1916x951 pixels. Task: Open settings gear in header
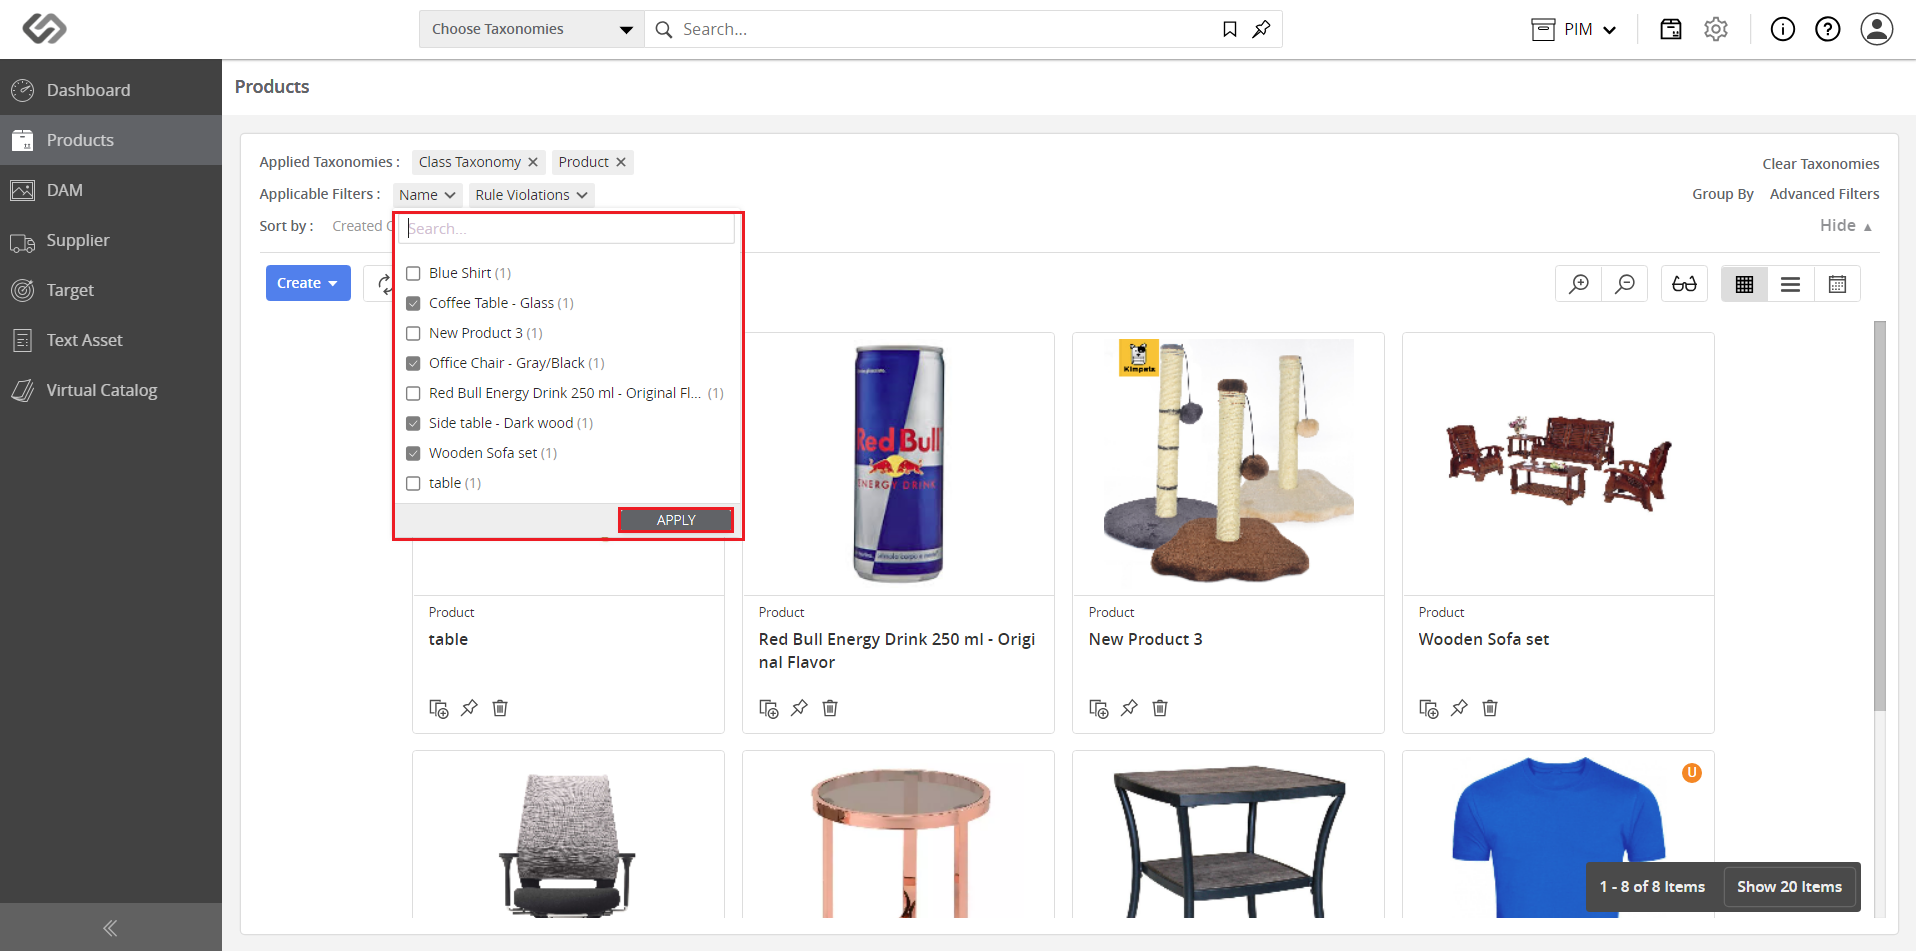(x=1716, y=29)
